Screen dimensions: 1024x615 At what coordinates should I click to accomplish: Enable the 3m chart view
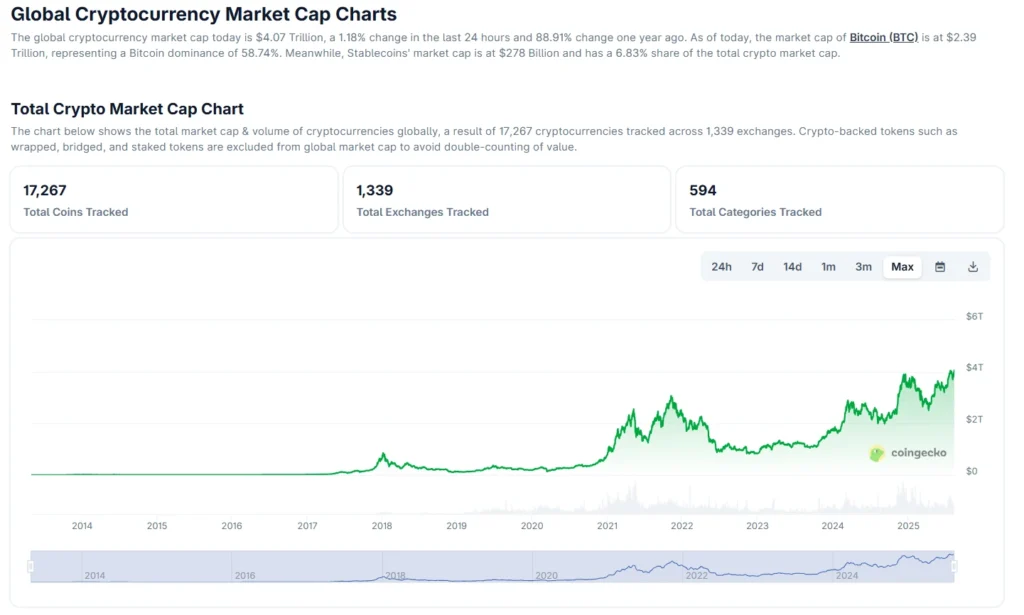coord(864,267)
